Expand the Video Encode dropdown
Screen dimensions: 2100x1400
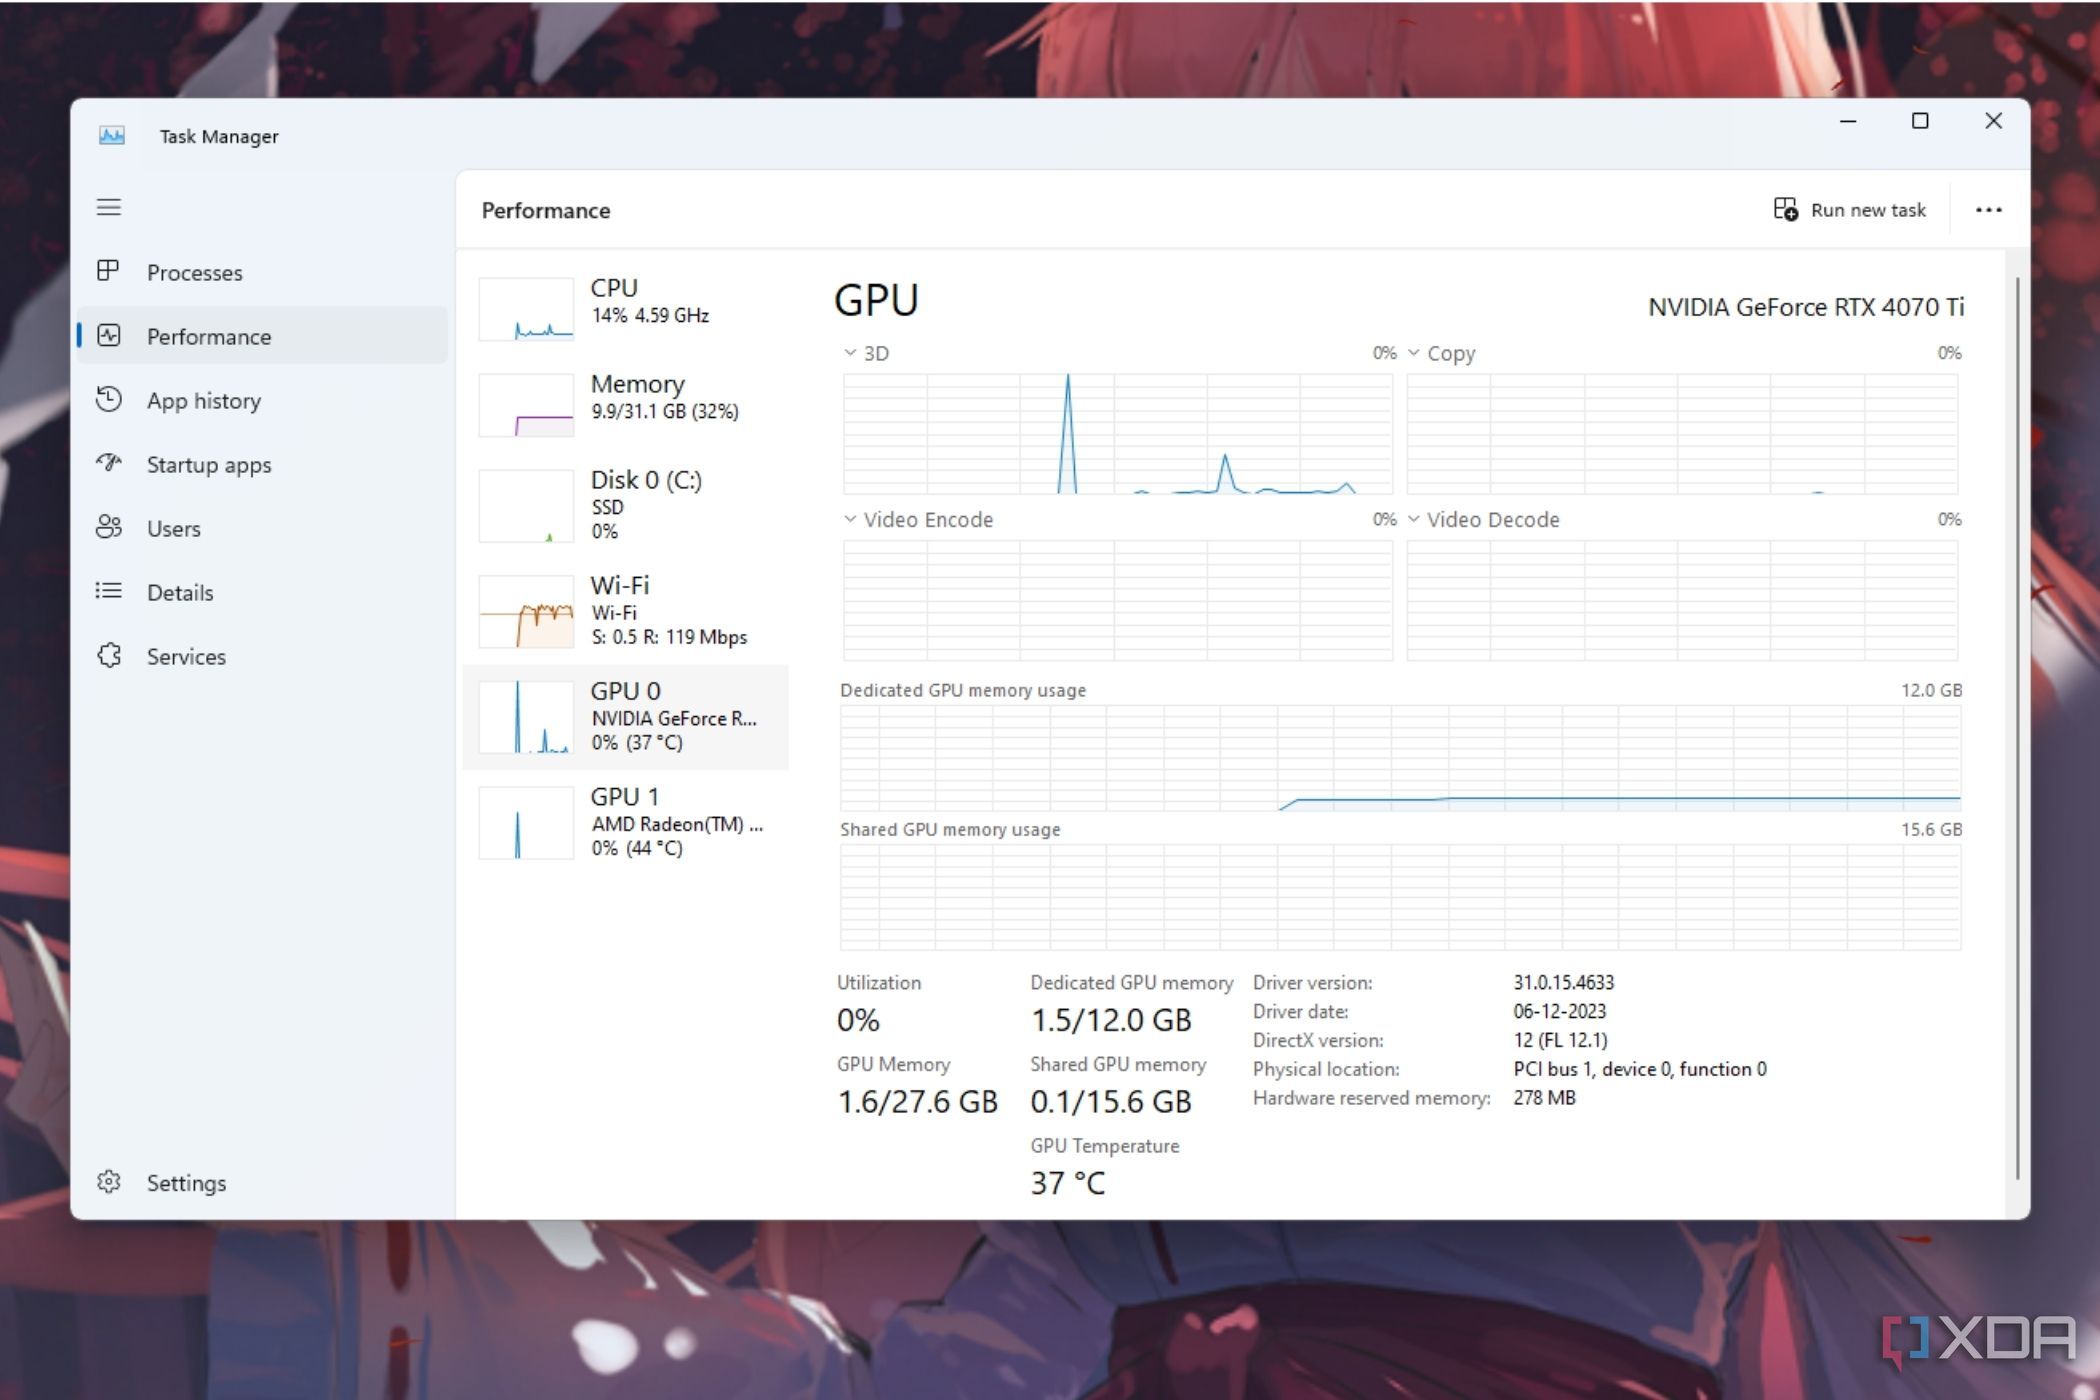[844, 519]
